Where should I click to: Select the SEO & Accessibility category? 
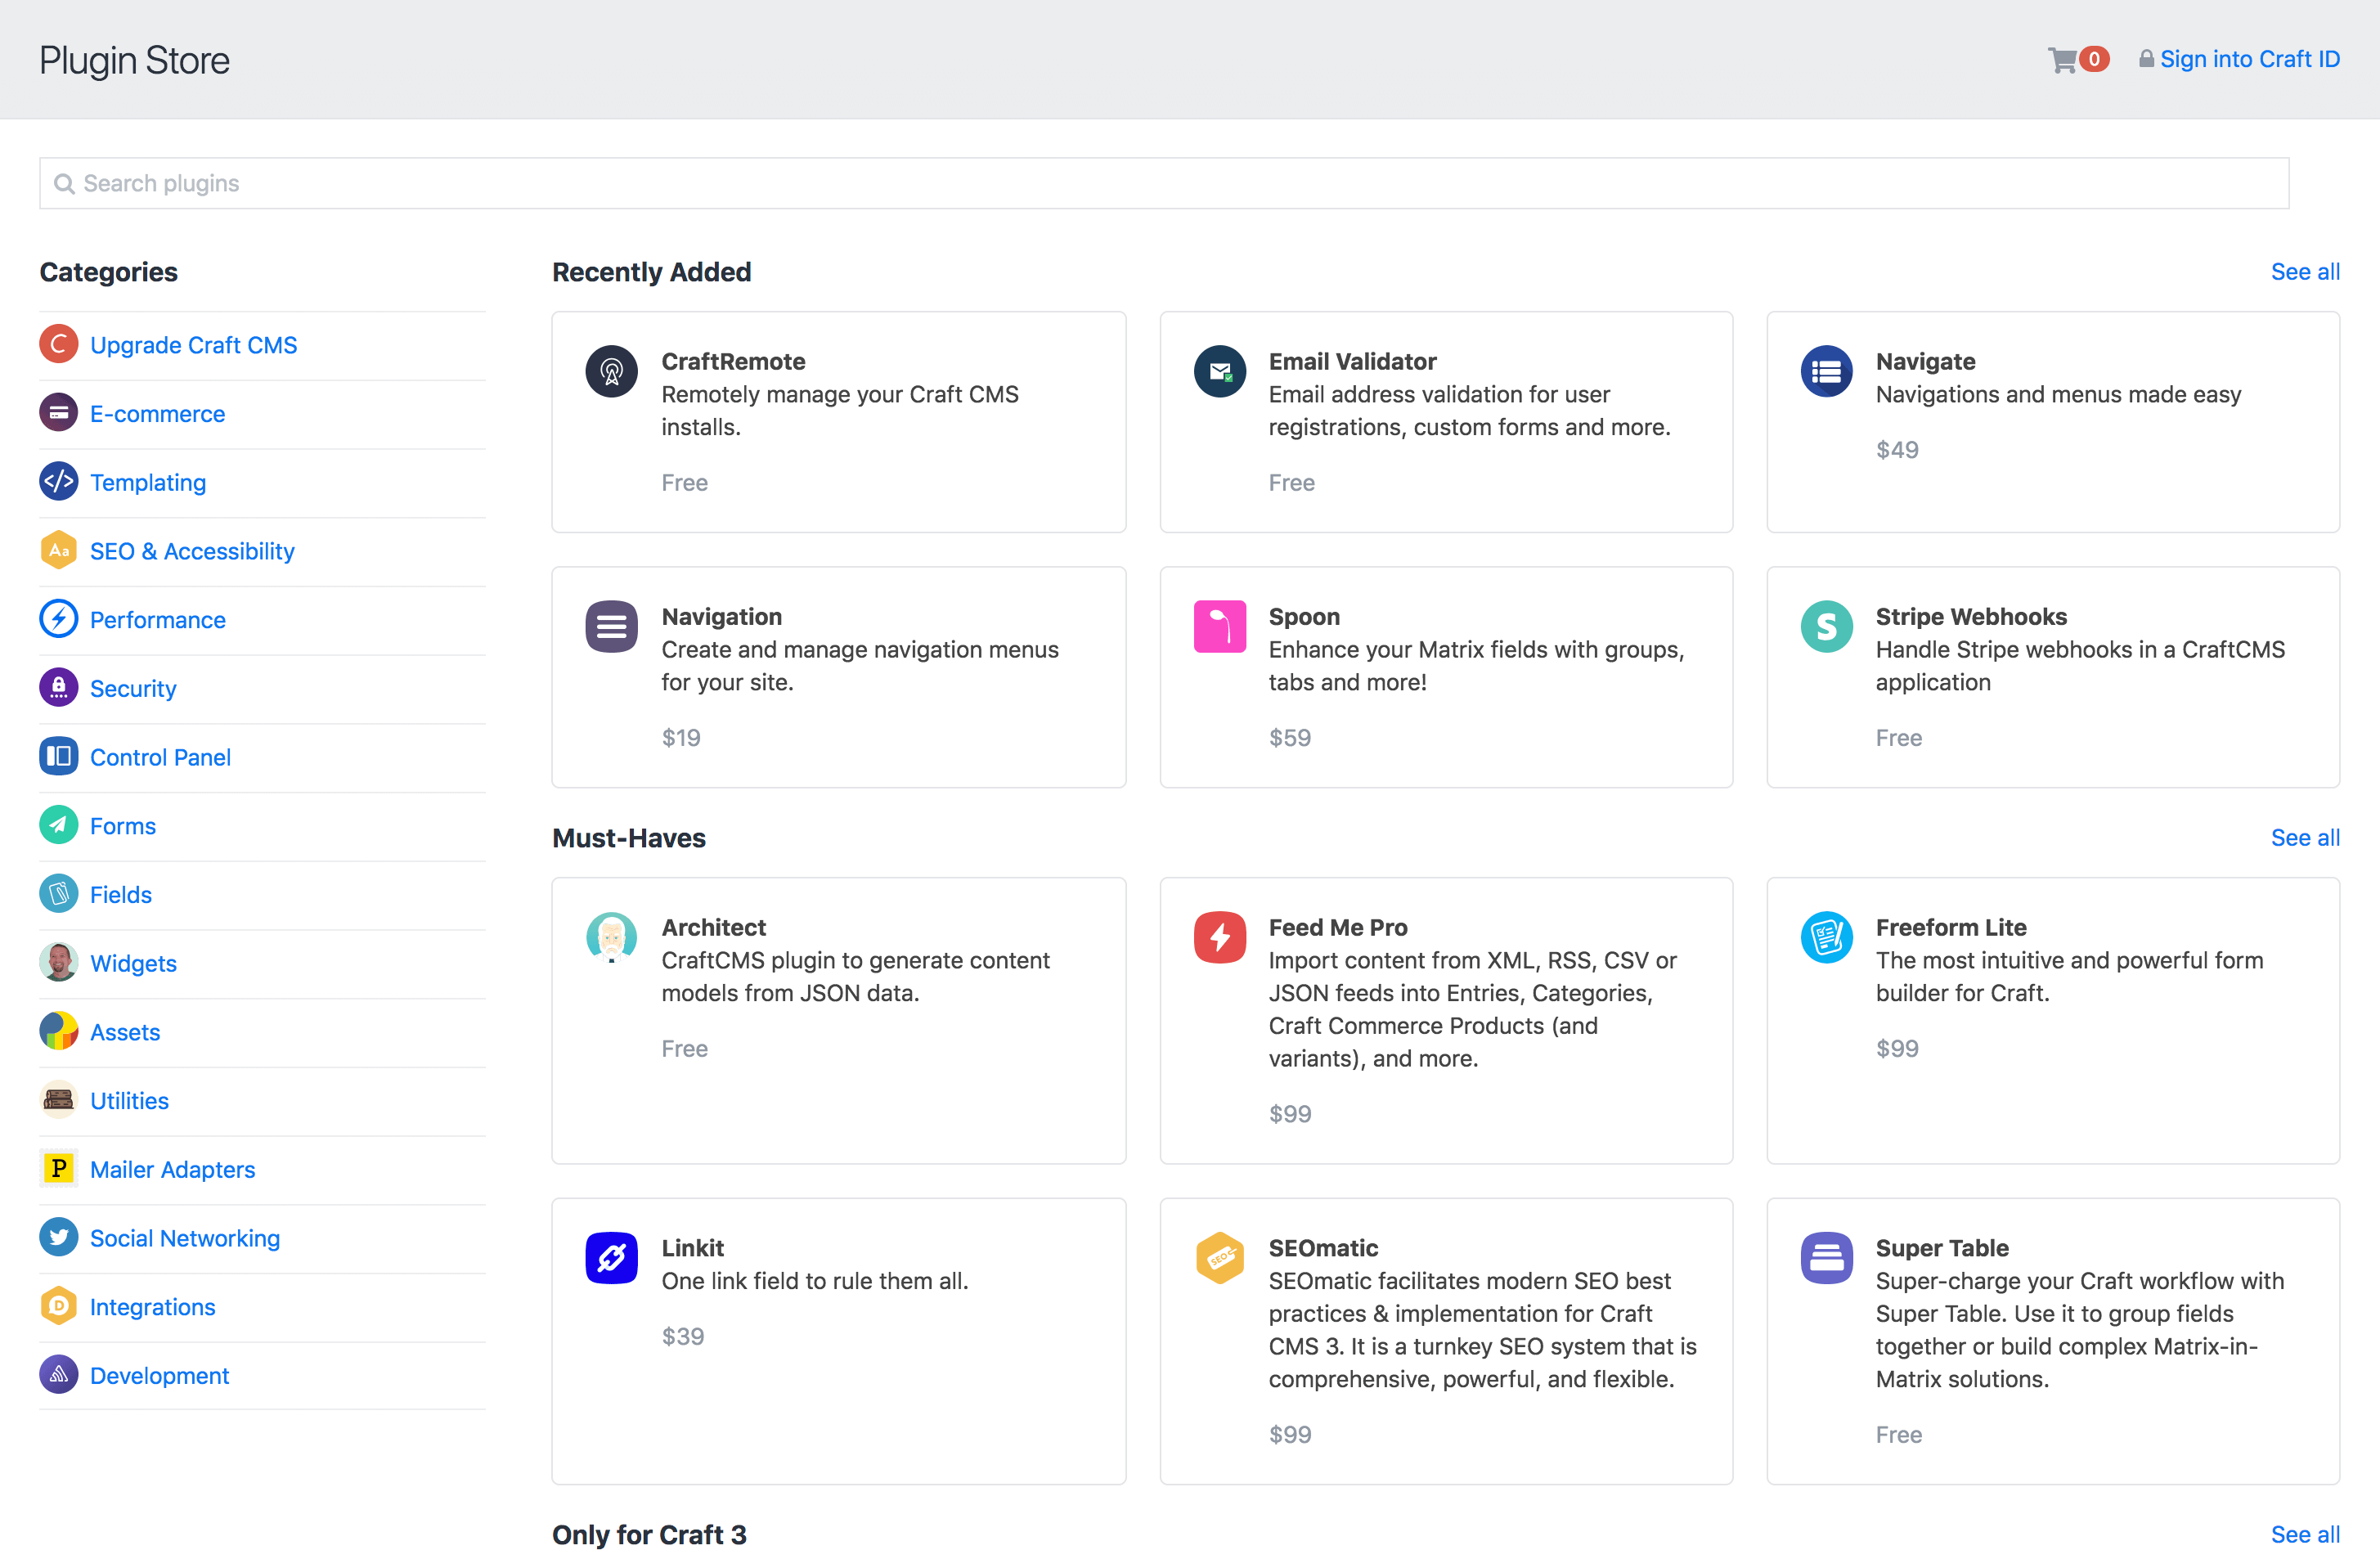[x=192, y=551]
